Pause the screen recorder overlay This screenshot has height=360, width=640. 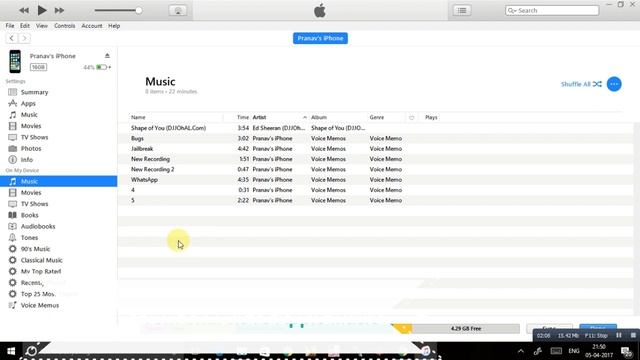coord(619,336)
